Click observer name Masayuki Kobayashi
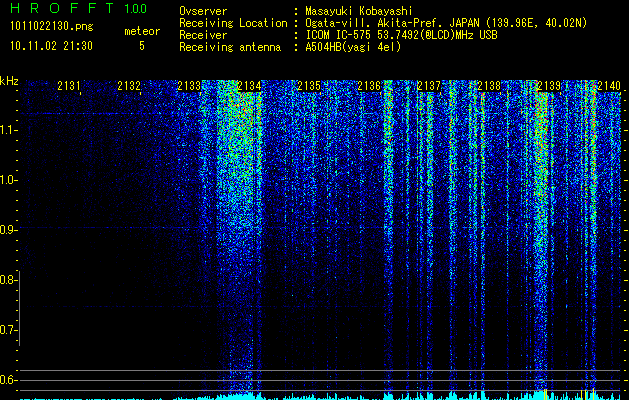The width and height of the screenshot is (629, 400). point(358,11)
